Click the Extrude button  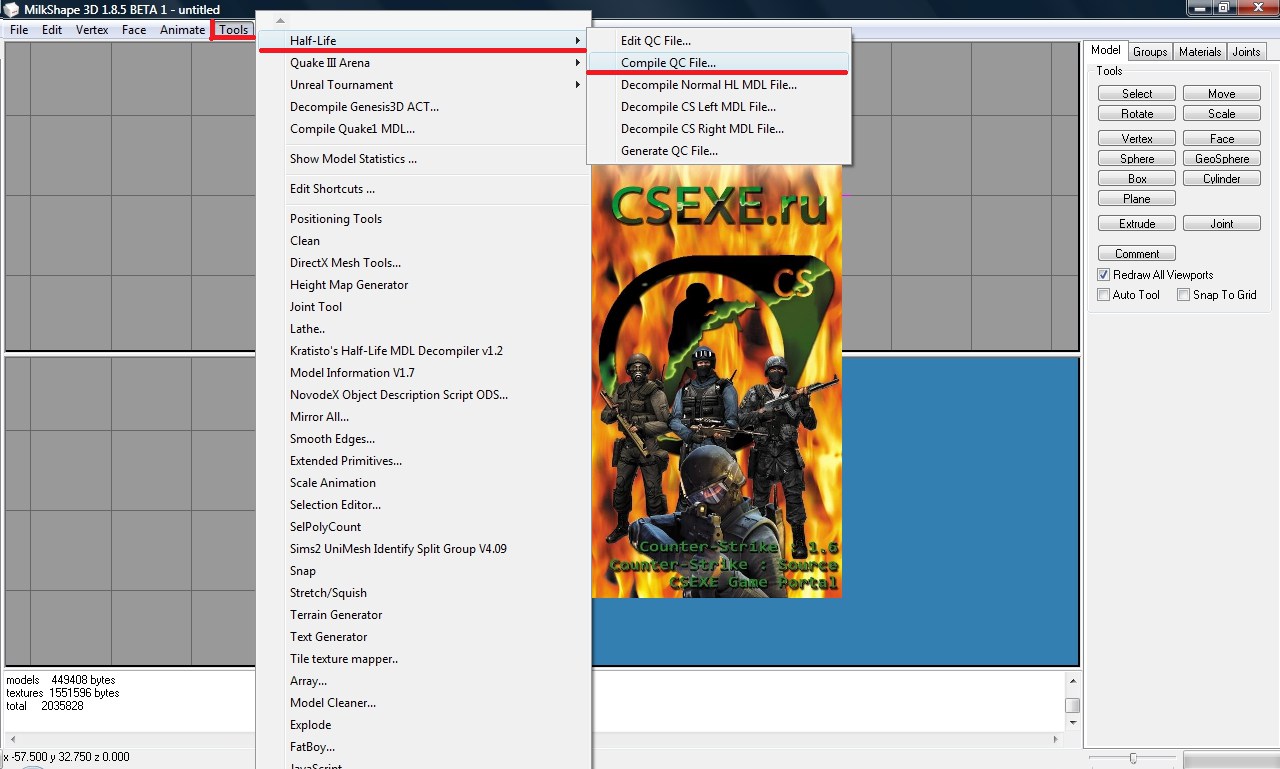pyautogui.click(x=1137, y=224)
